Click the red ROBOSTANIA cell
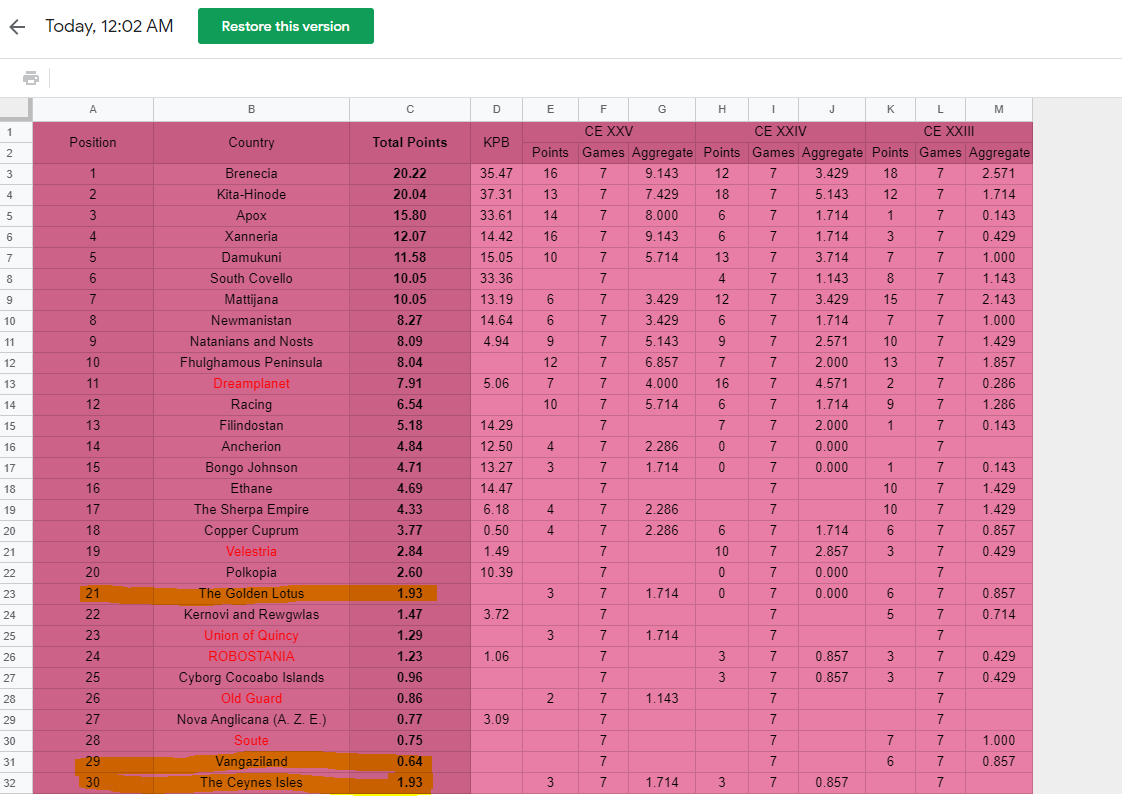Screen dimensions: 1122x796 coord(251,656)
